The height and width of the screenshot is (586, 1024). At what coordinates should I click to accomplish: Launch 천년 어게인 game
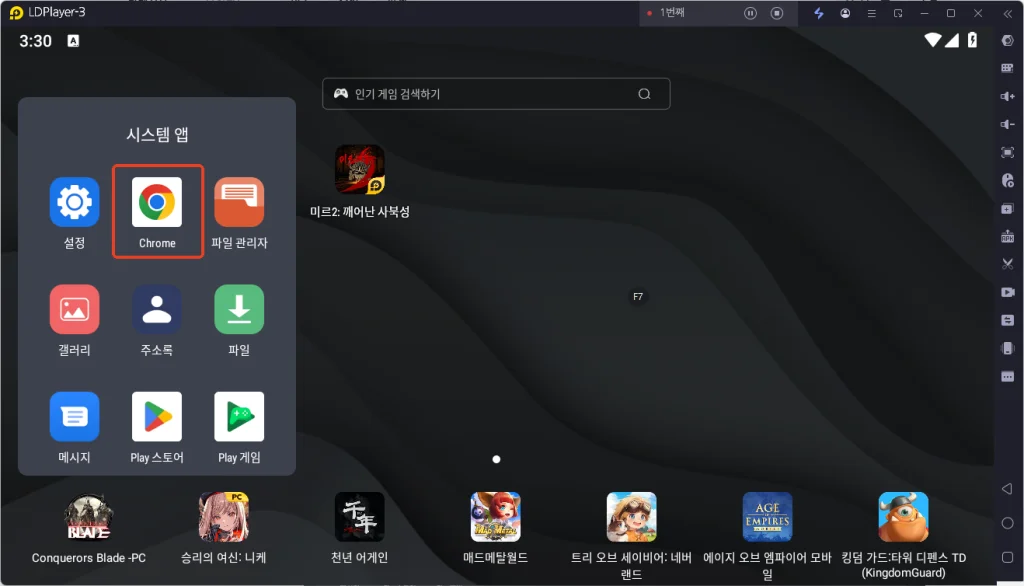360,517
